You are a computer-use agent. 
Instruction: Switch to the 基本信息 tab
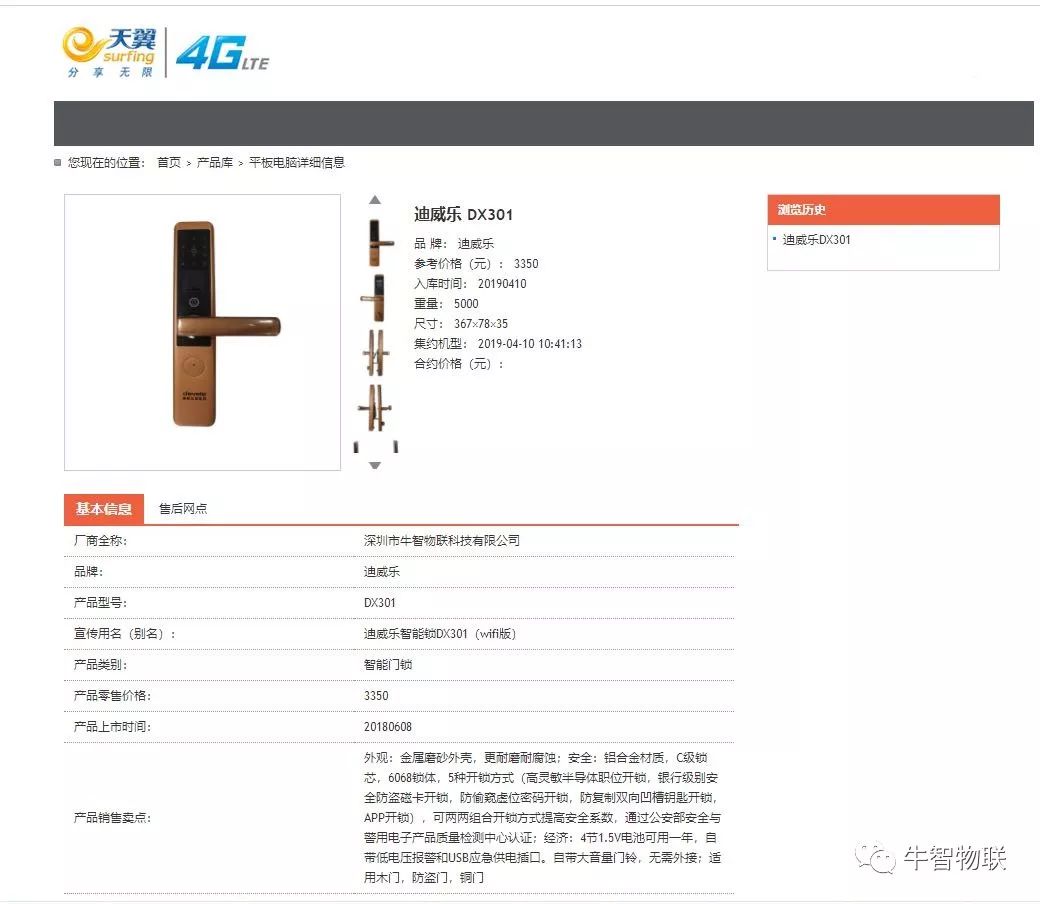coord(103,509)
